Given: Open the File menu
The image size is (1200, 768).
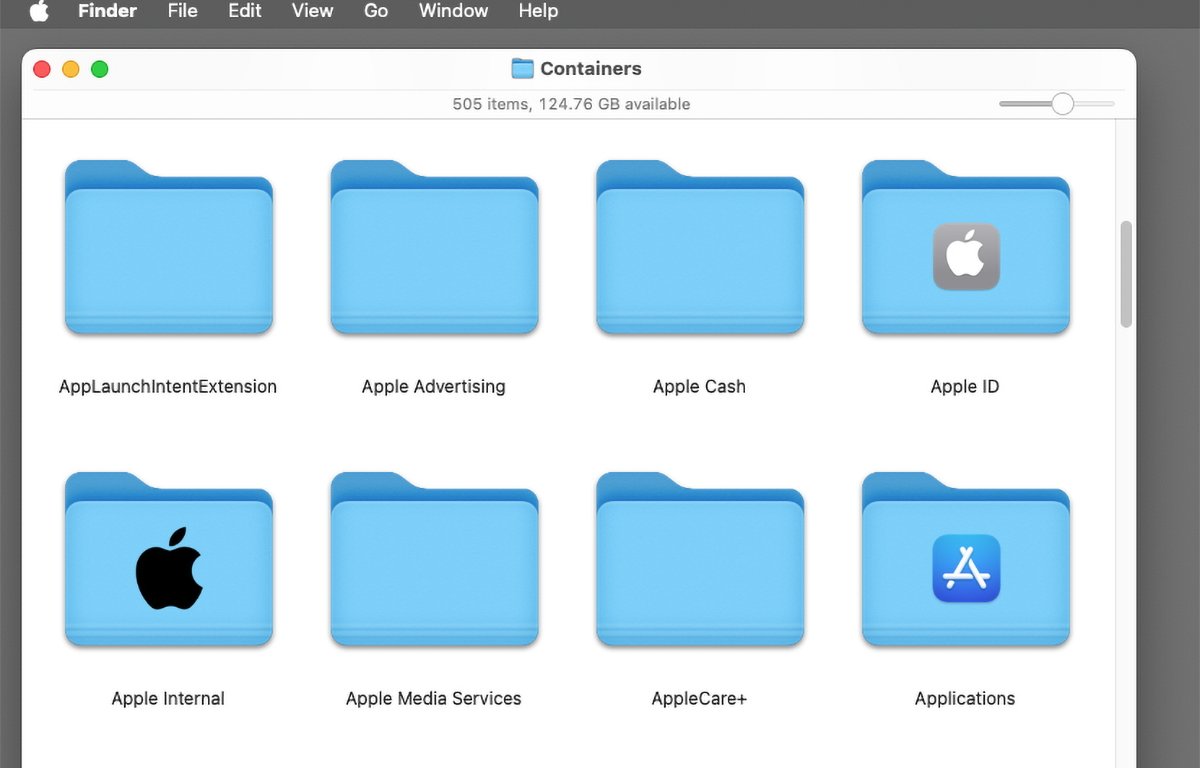Looking at the screenshot, I should [182, 12].
